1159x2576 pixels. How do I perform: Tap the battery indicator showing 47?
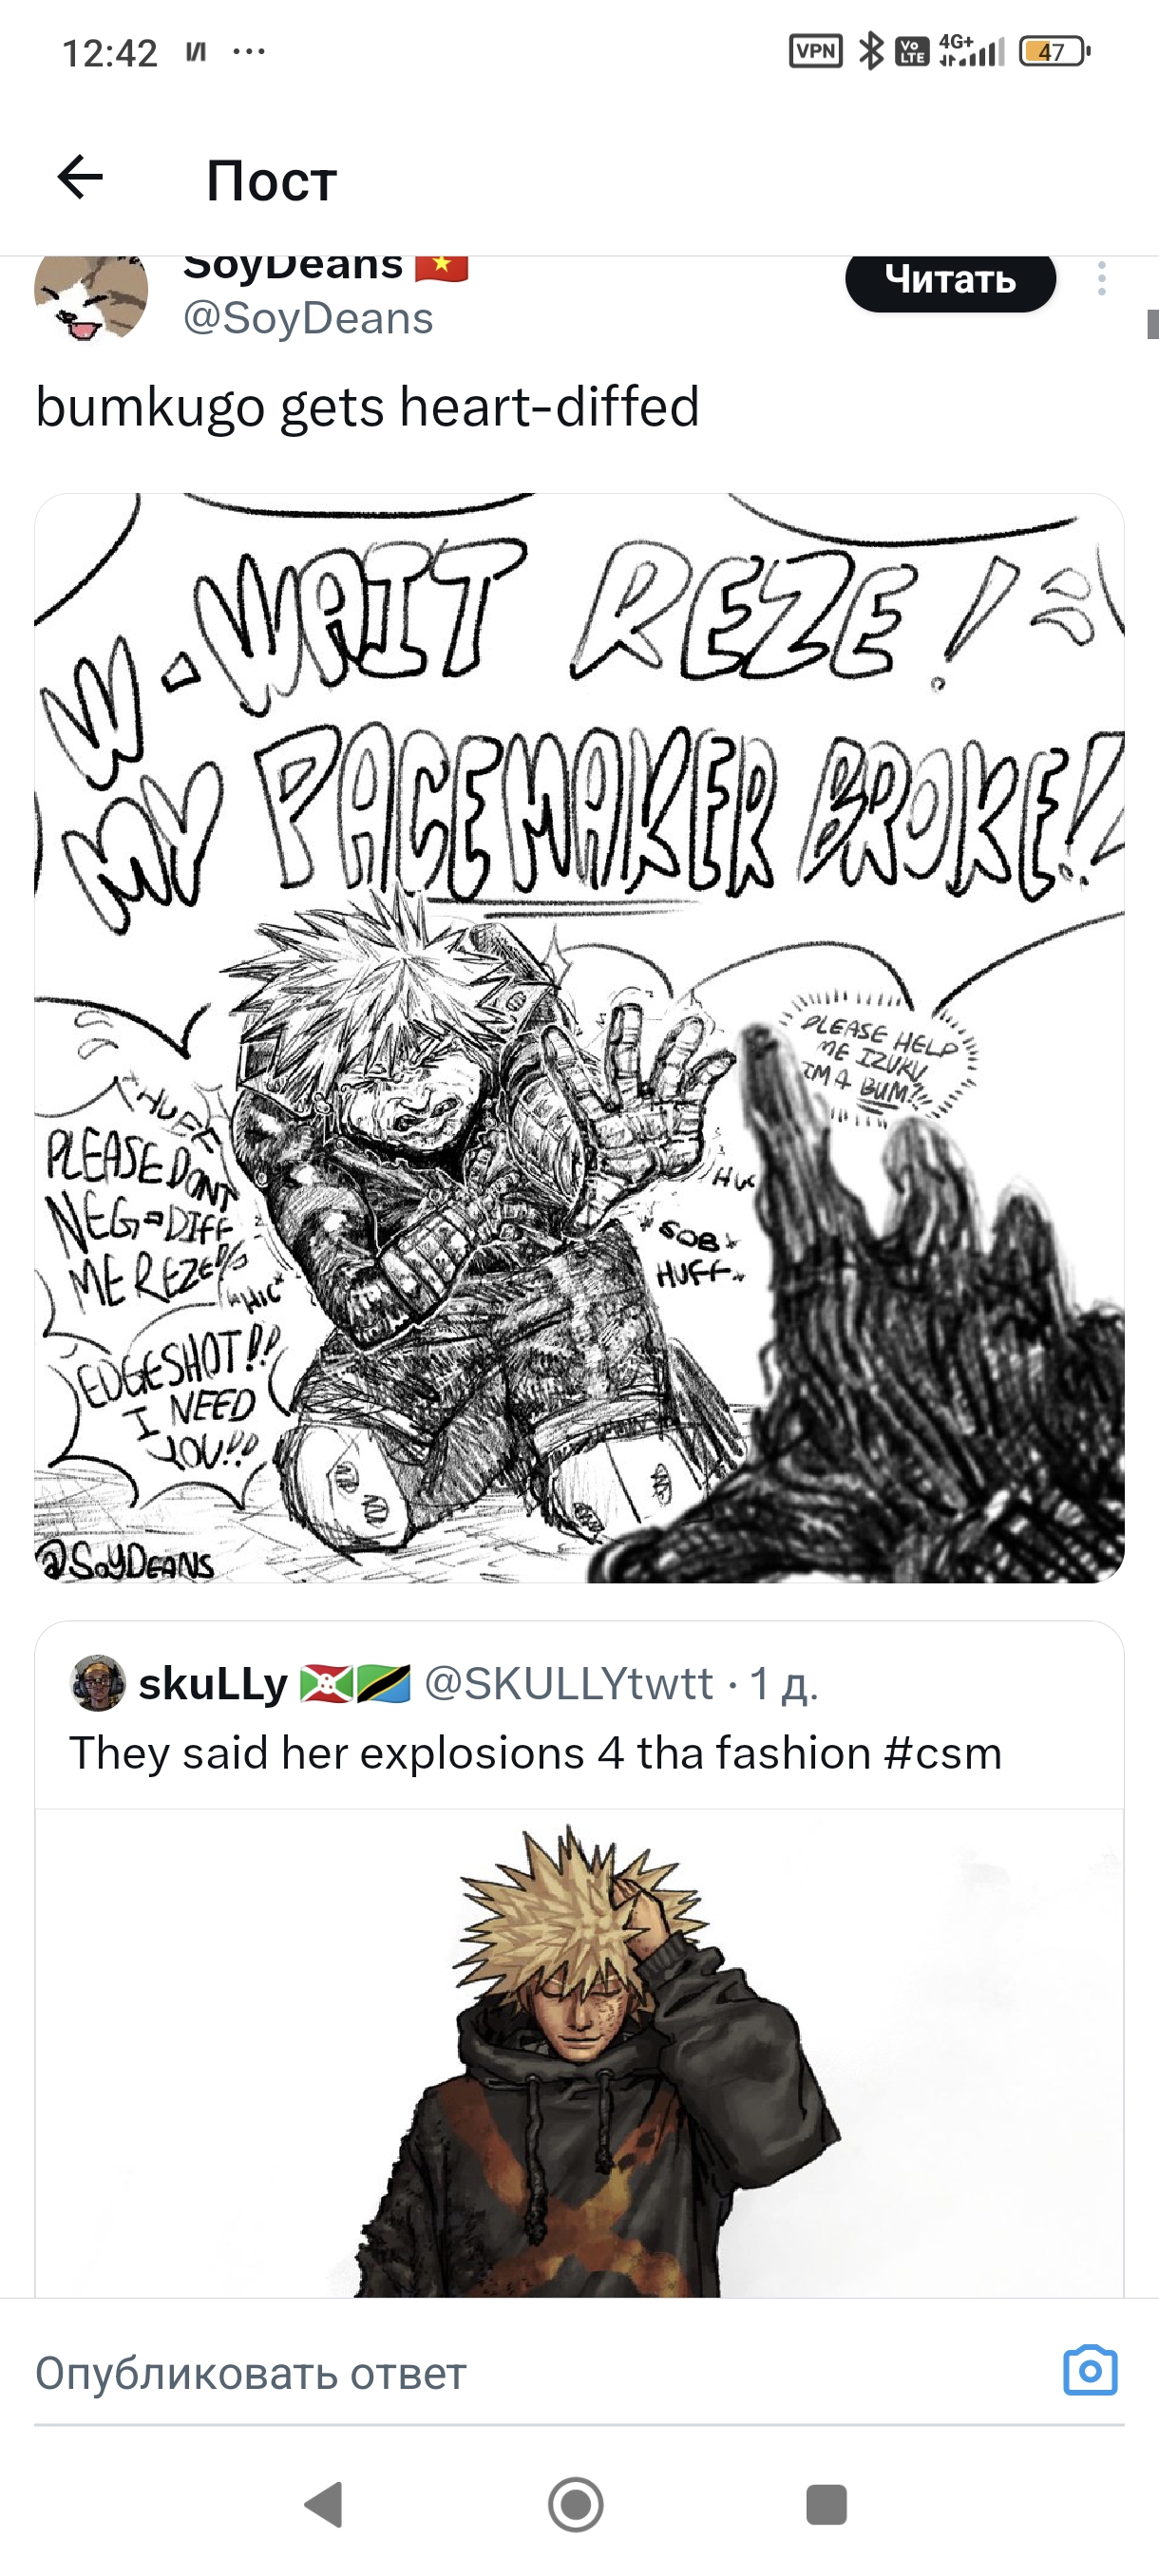pyautogui.click(x=1054, y=51)
